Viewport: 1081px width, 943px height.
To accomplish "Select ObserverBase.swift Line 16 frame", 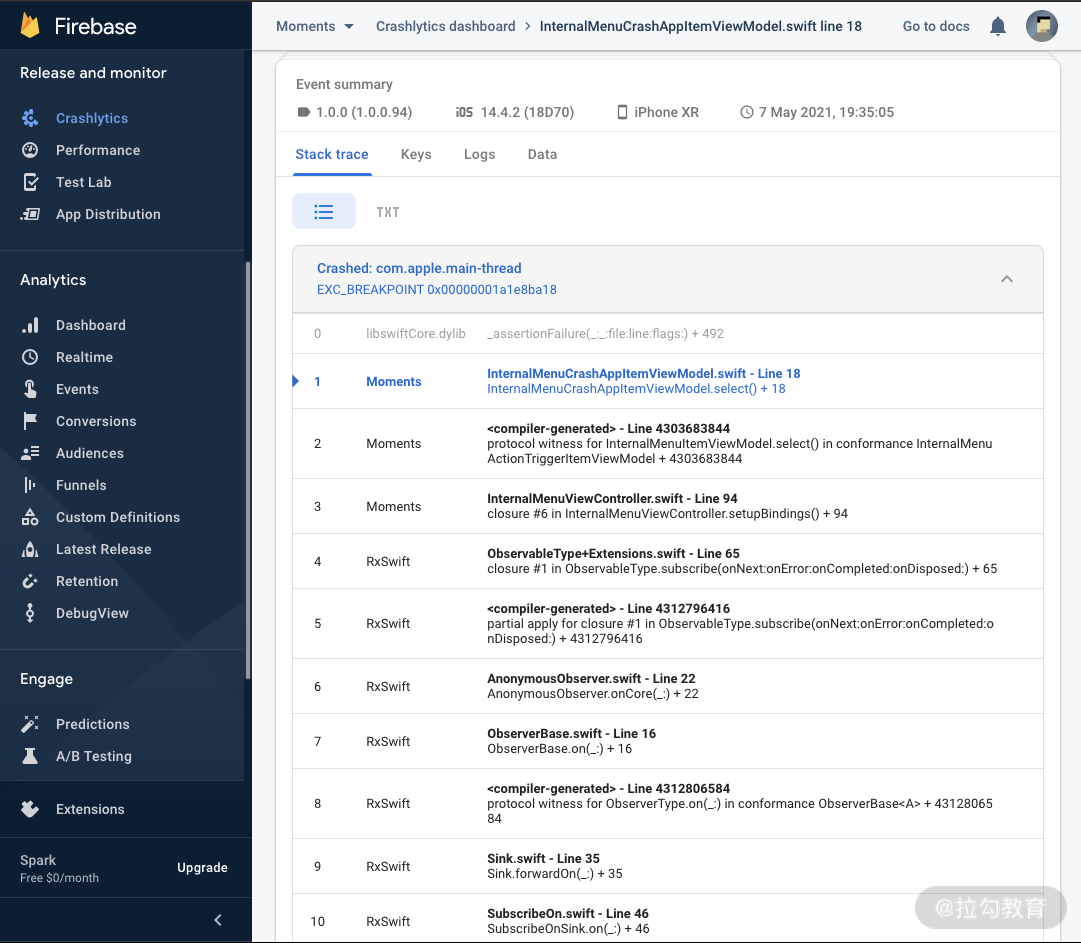I will tap(667, 741).
